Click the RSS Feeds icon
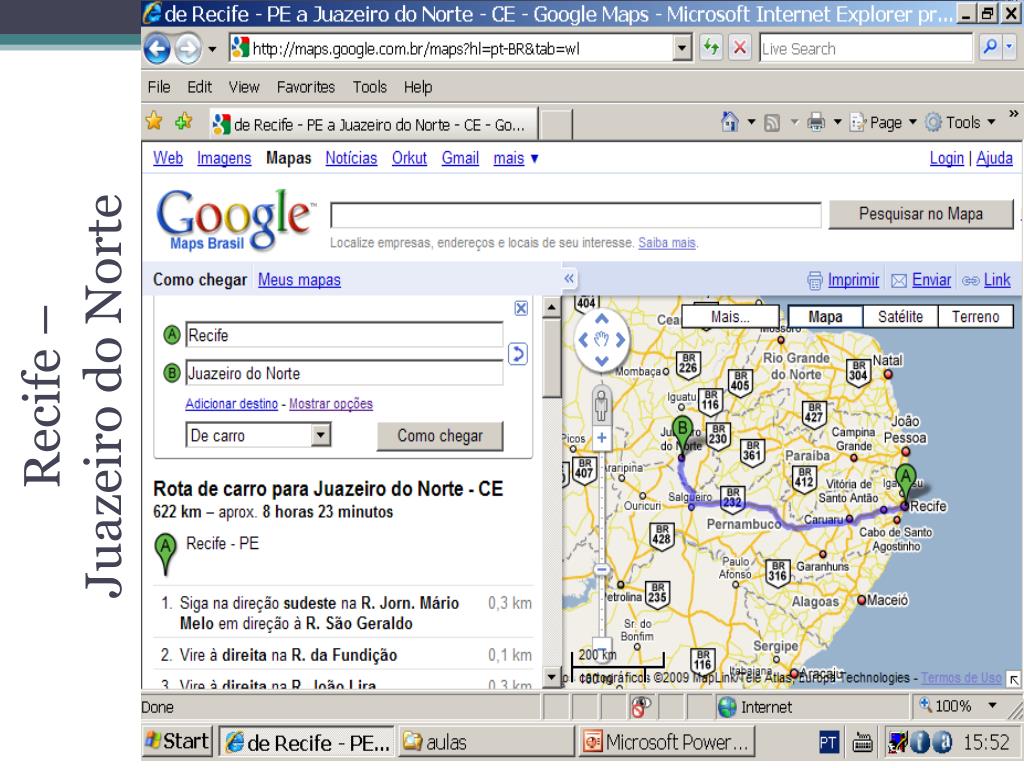1024x768 pixels. pos(772,122)
